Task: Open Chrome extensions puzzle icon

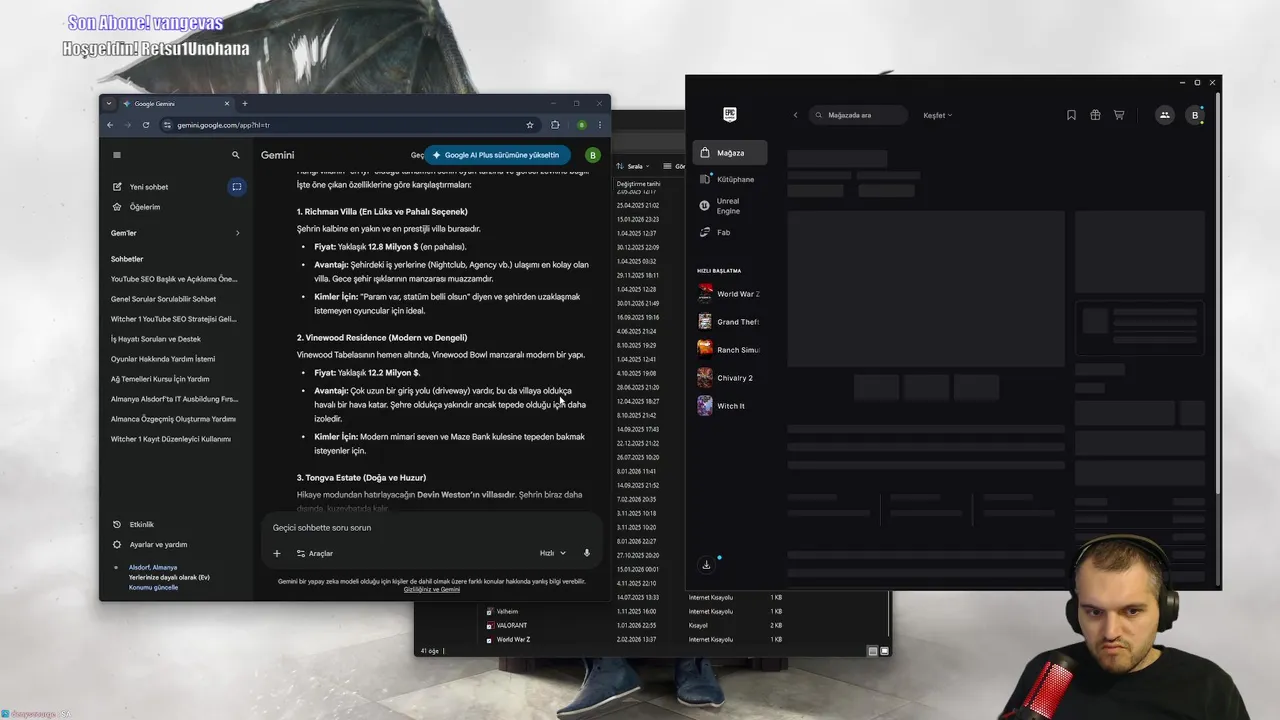Action: coord(555,125)
